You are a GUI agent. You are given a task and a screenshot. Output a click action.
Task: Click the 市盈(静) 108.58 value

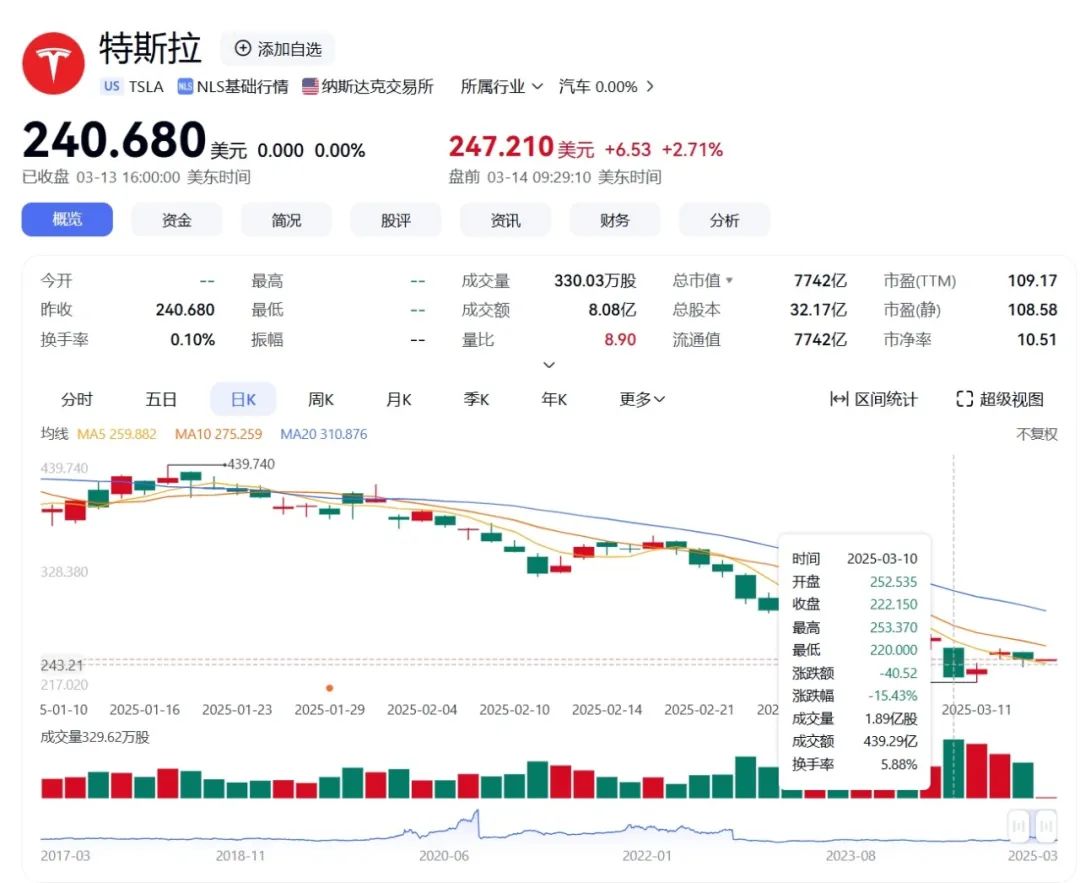(x=1032, y=310)
